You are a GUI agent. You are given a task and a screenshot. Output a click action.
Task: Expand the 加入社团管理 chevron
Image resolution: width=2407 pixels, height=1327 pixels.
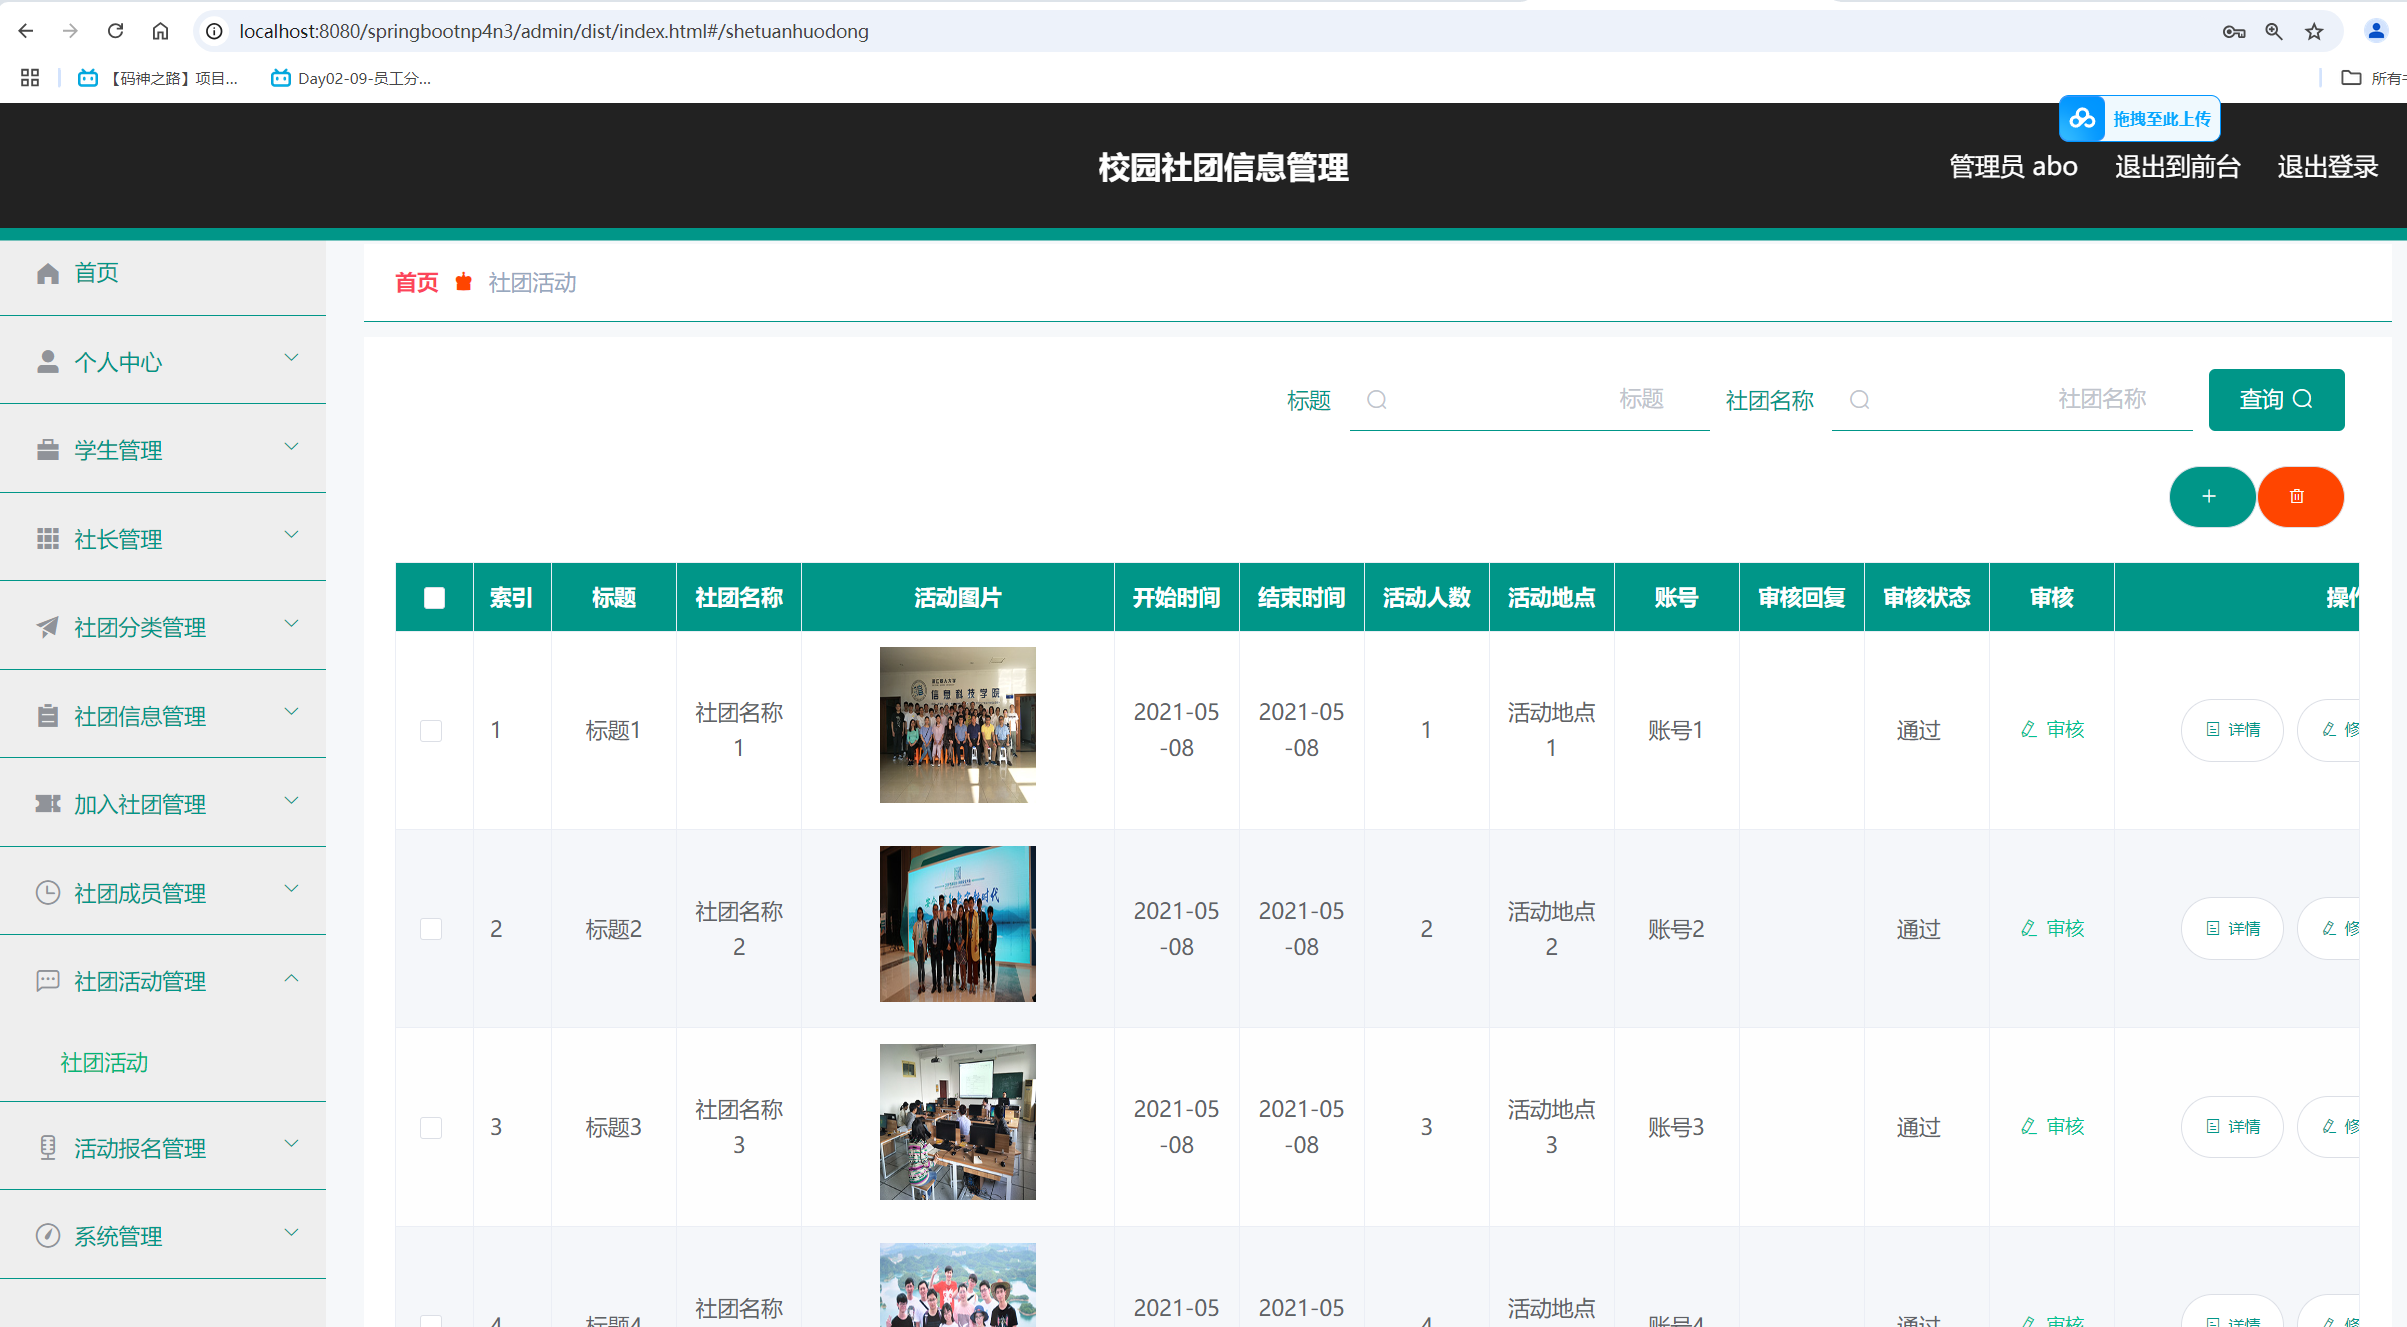pyautogui.click(x=291, y=800)
